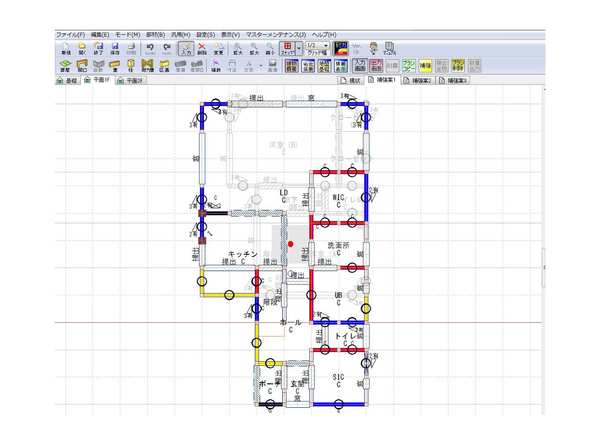Image resolution: width=600 pixels, height=424 pixels.
Task: Click the 変更 (modify) toolbar icon
Action: pyautogui.click(x=218, y=49)
